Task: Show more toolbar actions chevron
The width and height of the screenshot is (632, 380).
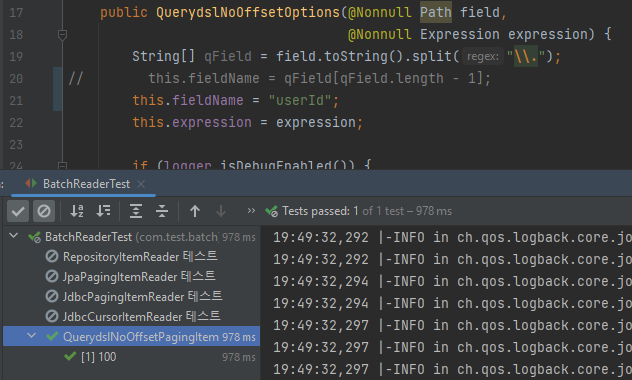Action: coord(251,211)
